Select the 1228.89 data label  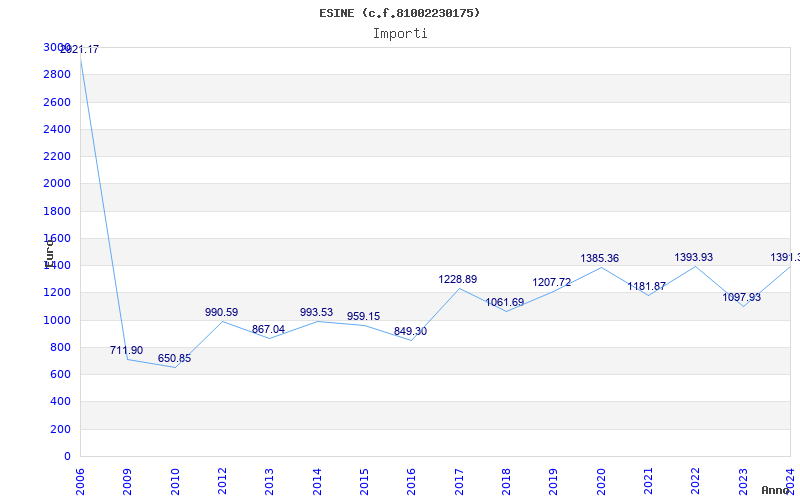(458, 279)
